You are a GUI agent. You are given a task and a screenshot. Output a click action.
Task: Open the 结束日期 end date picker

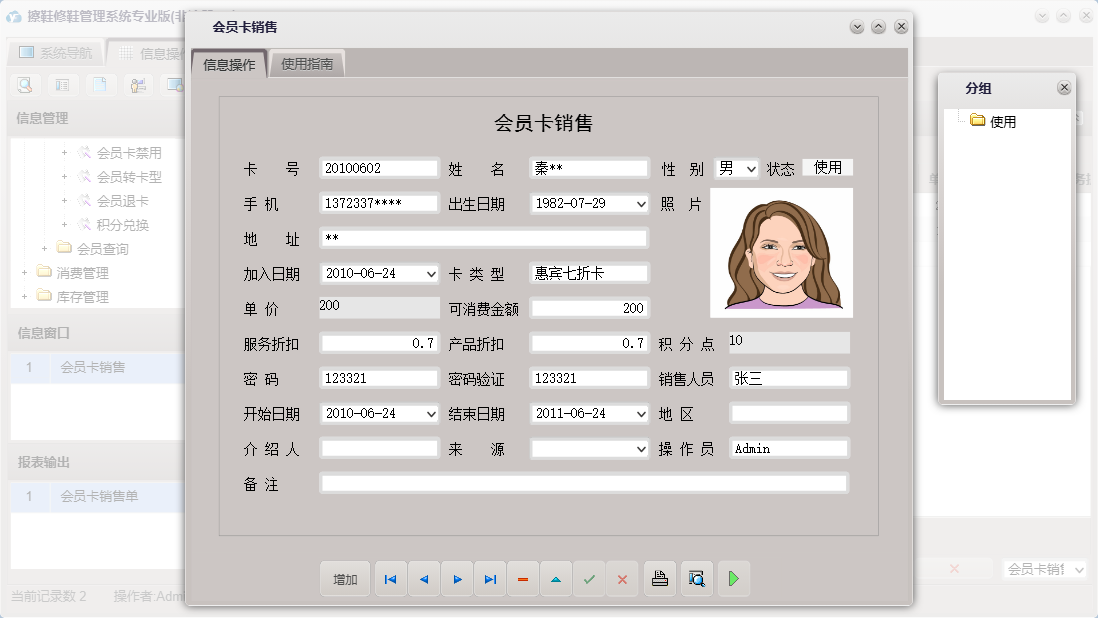click(x=641, y=414)
